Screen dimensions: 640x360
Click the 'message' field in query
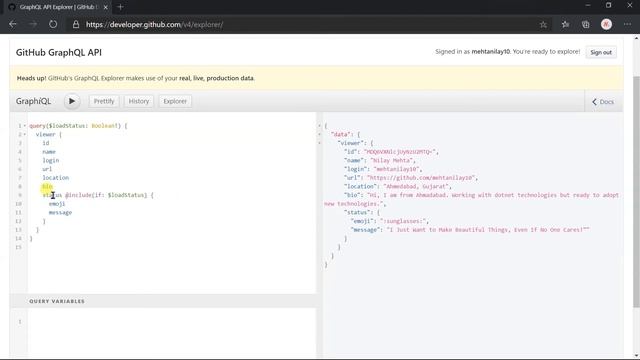tap(60, 212)
